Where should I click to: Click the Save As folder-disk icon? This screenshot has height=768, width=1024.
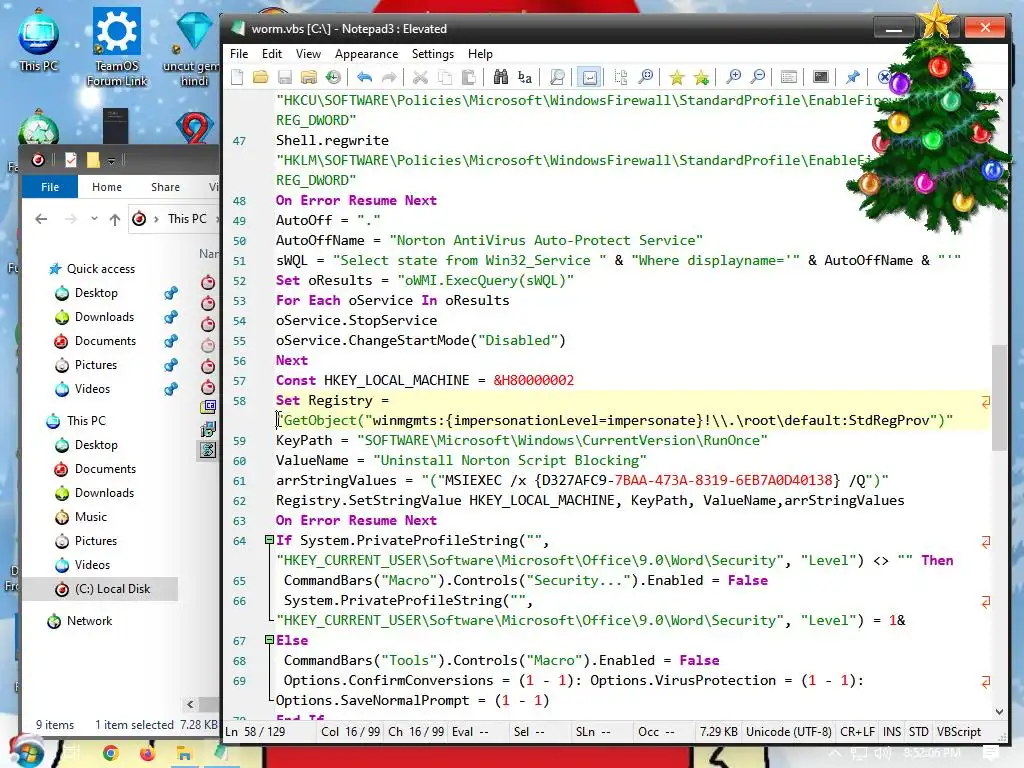(x=309, y=78)
